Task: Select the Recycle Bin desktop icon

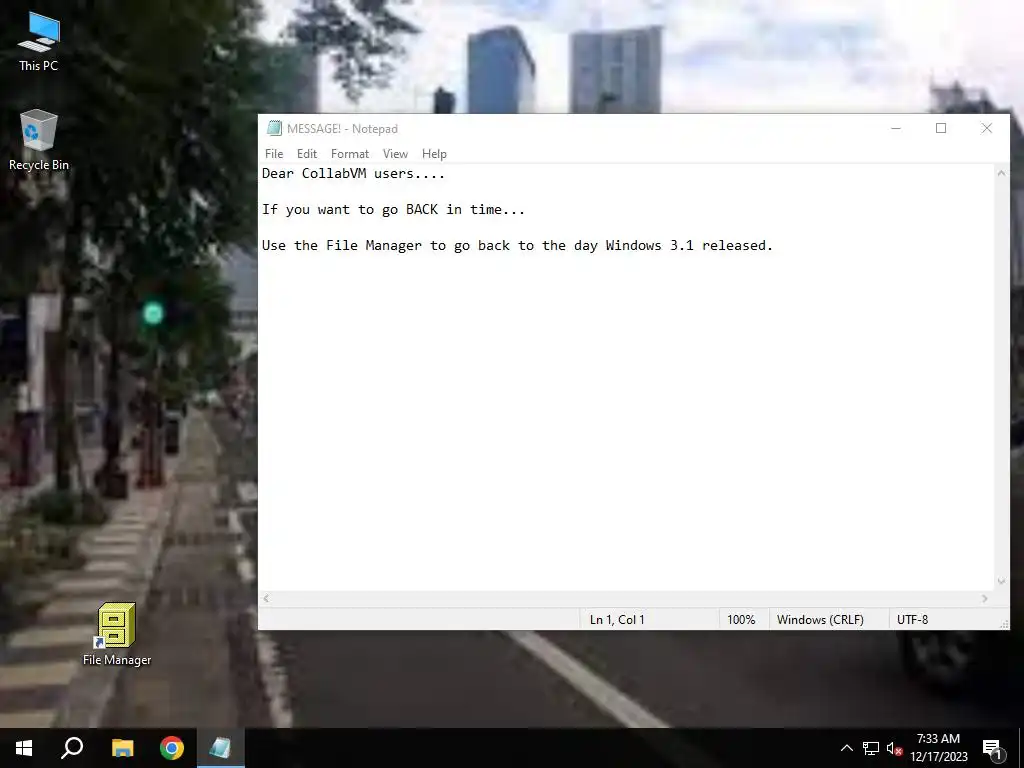Action: click(39, 140)
